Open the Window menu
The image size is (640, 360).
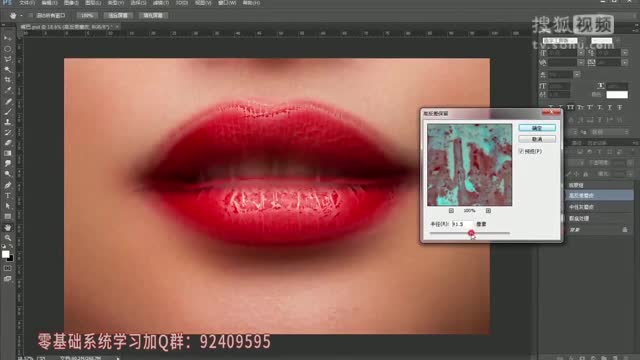[227, 2]
